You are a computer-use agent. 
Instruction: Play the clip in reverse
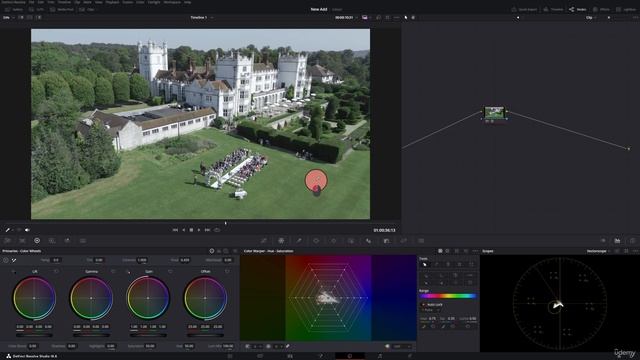coord(183,230)
